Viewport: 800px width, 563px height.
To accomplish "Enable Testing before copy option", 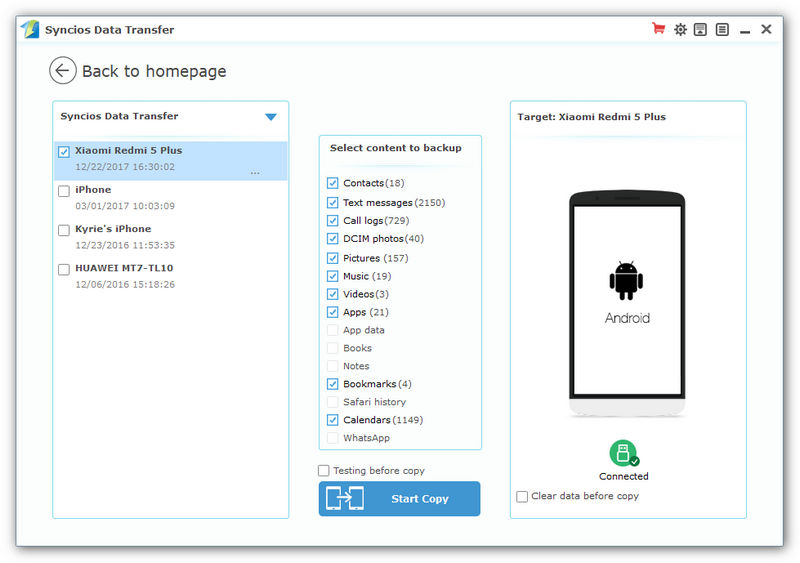I will (323, 470).
